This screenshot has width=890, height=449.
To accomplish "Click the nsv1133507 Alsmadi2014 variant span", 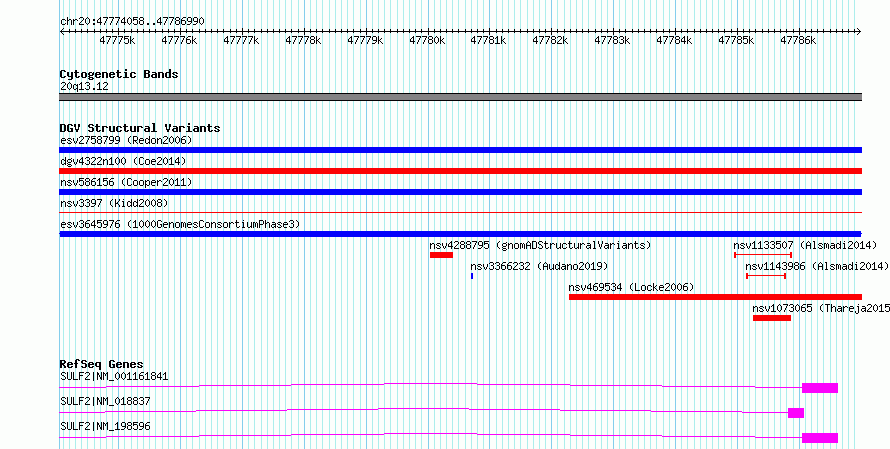I will pyautogui.click(x=763, y=255).
